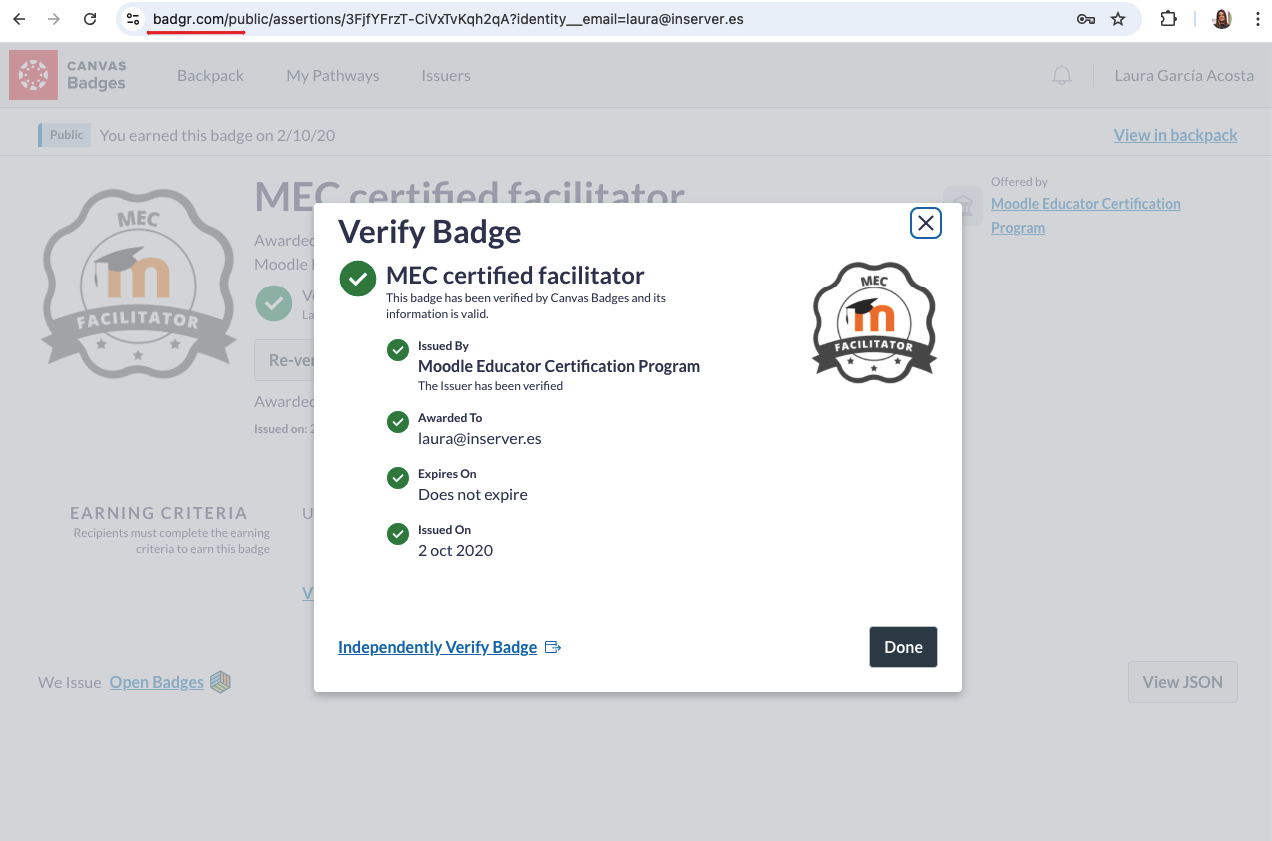Open the Issuers tab
Image resolution: width=1272 pixels, height=841 pixels.
[446, 75]
